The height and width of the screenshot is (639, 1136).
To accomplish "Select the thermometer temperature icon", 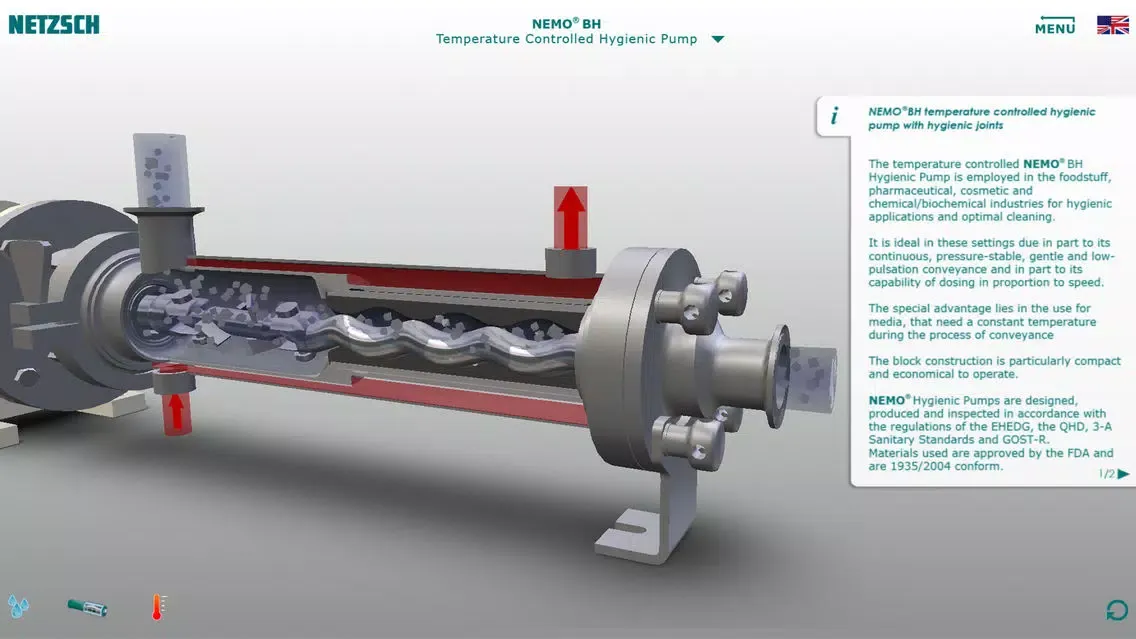I will [158, 607].
